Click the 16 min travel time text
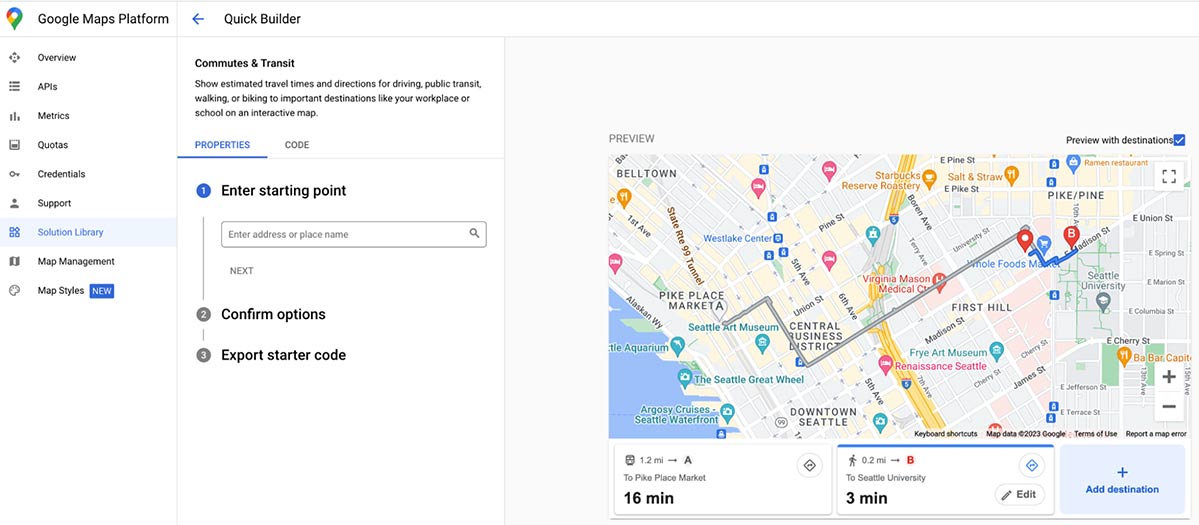The height and width of the screenshot is (525, 1199). (649, 498)
